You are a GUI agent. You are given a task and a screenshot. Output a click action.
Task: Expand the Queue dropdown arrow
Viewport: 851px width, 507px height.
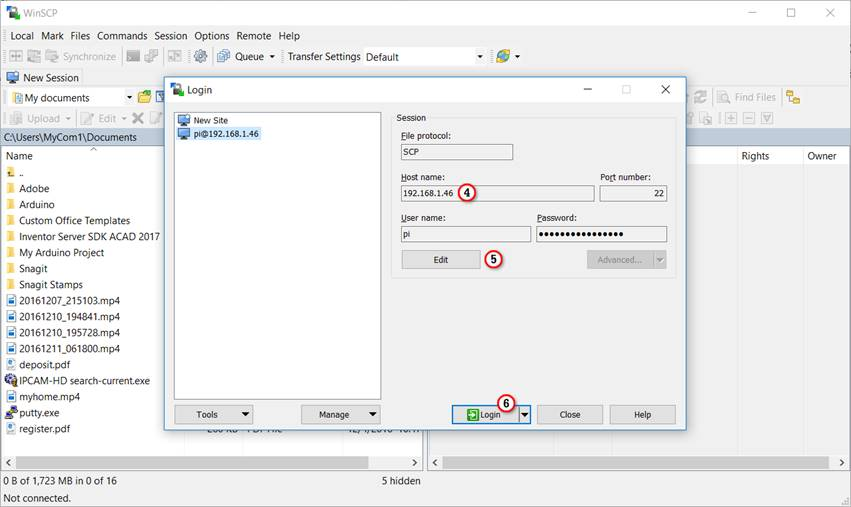click(272, 56)
